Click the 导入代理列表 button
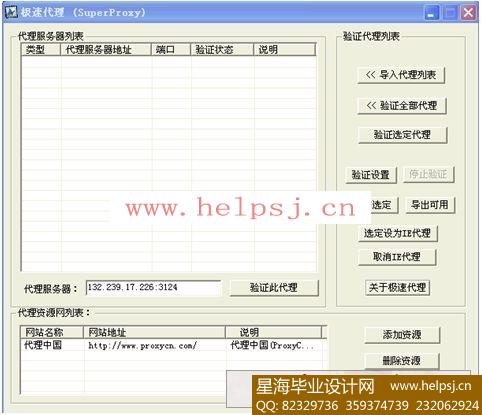 401,75
